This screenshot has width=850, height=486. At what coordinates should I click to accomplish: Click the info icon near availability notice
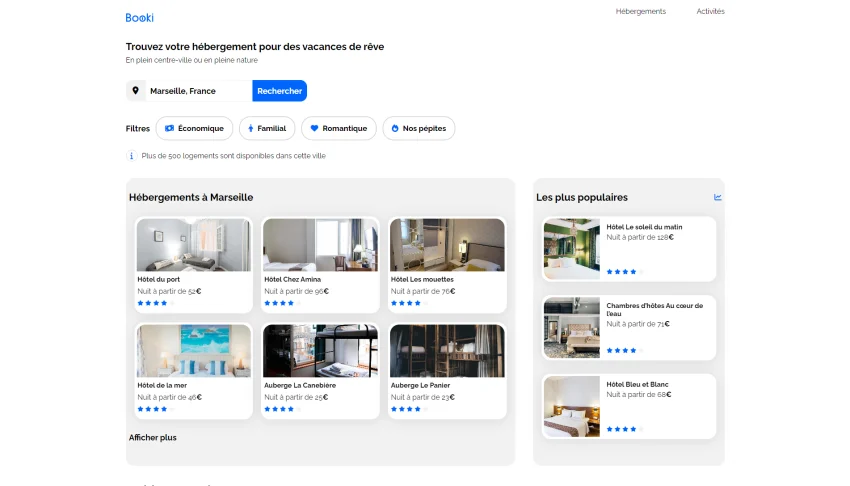pos(131,156)
